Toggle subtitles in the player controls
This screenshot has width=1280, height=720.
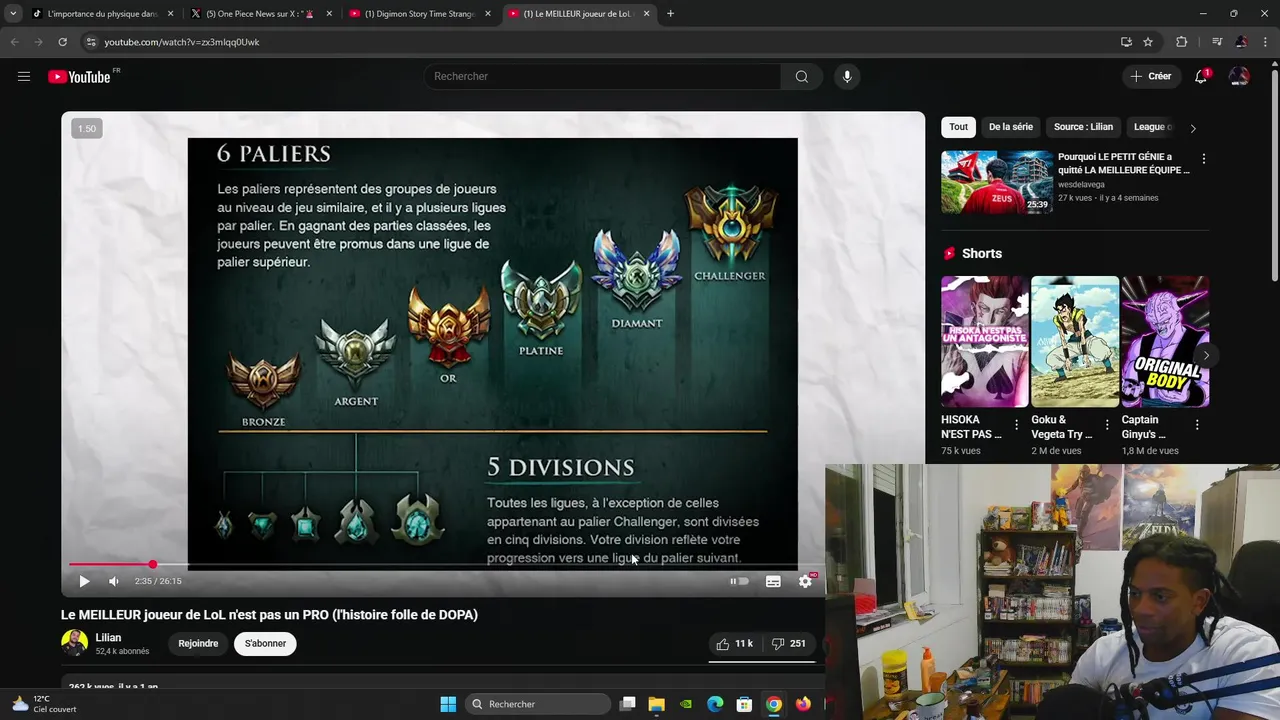coord(773,581)
